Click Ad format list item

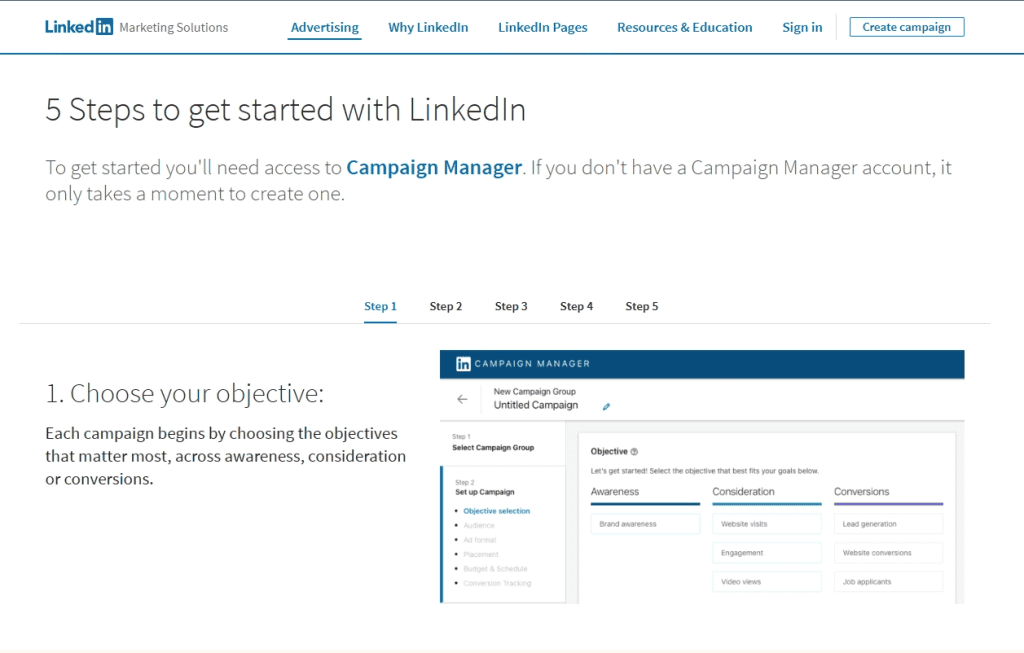point(479,539)
